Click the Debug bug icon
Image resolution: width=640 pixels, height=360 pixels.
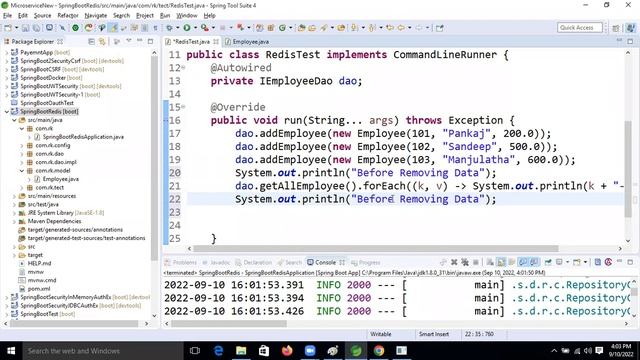pos(169,28)
